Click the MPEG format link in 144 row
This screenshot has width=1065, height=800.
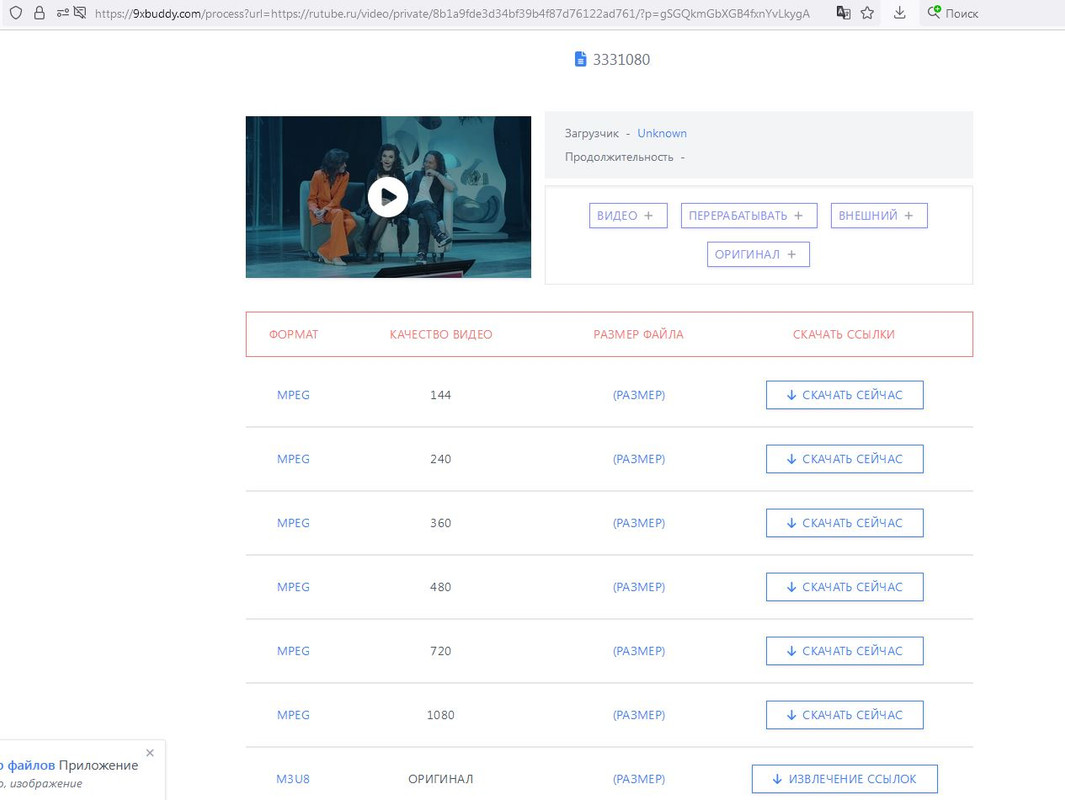click(x=293, y=395)
